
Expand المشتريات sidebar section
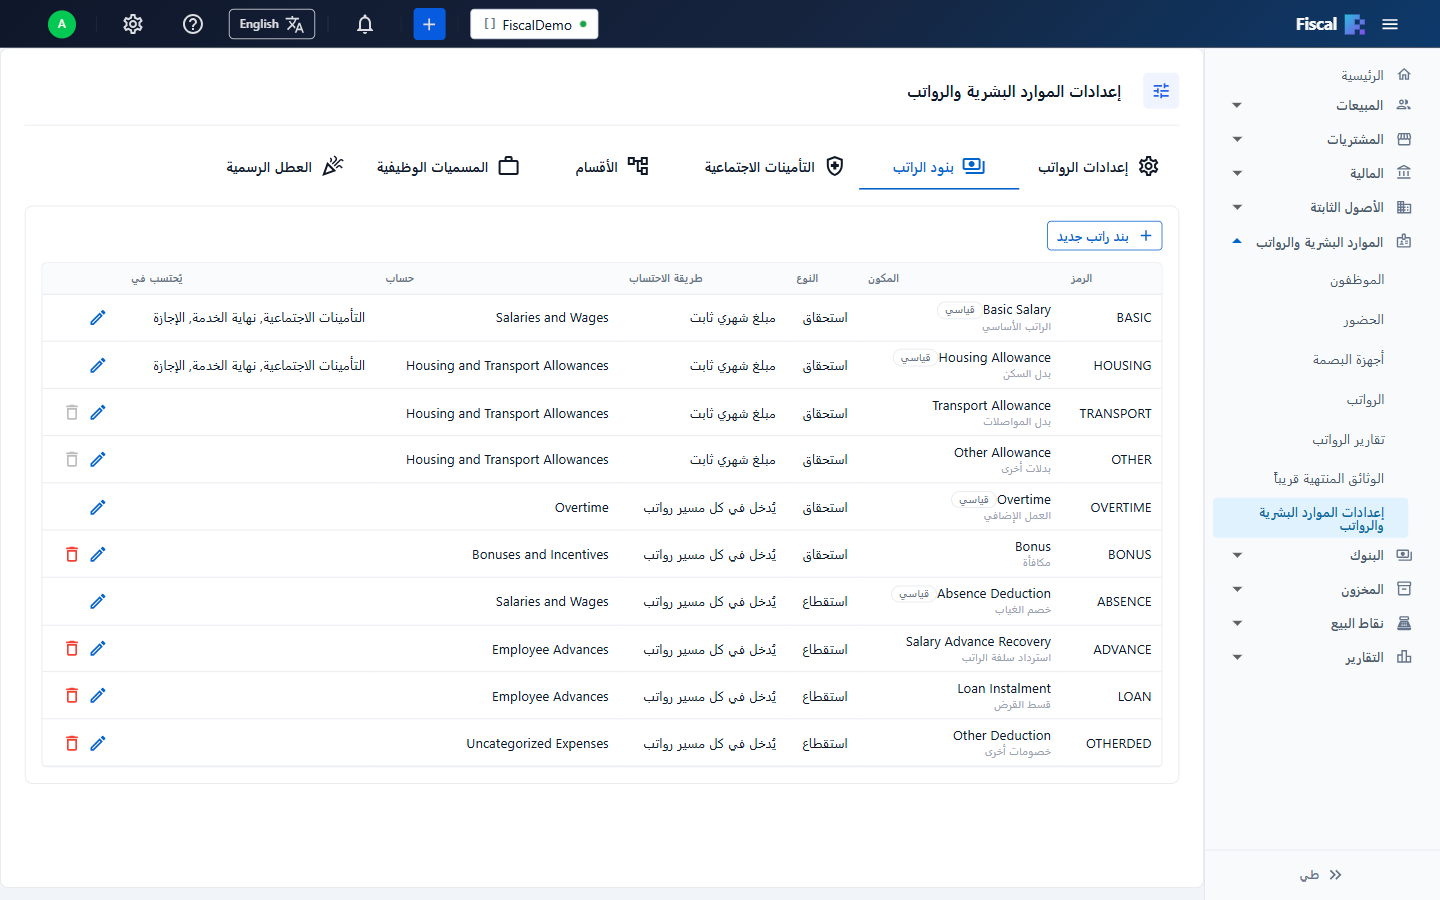pos(1322,139)
